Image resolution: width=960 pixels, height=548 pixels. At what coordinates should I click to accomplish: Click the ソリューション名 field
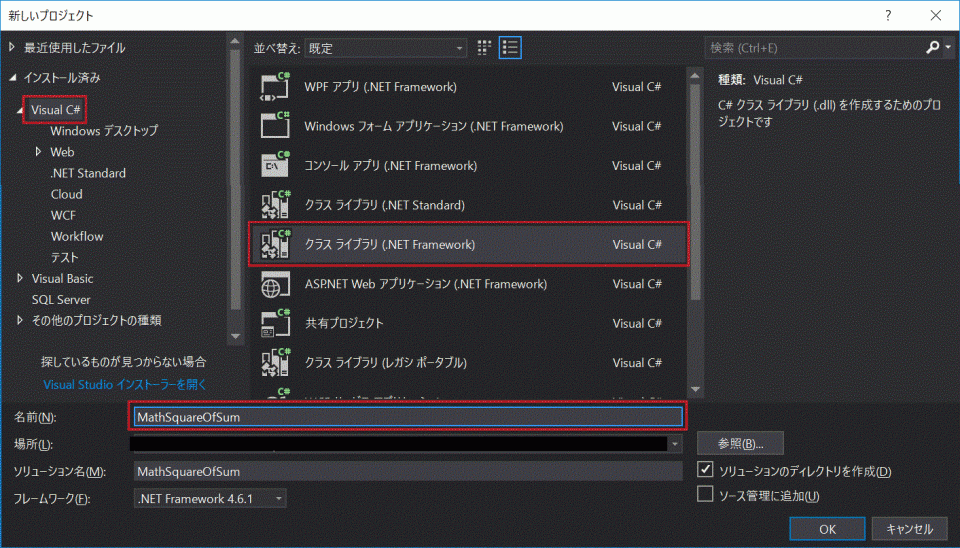408,471
